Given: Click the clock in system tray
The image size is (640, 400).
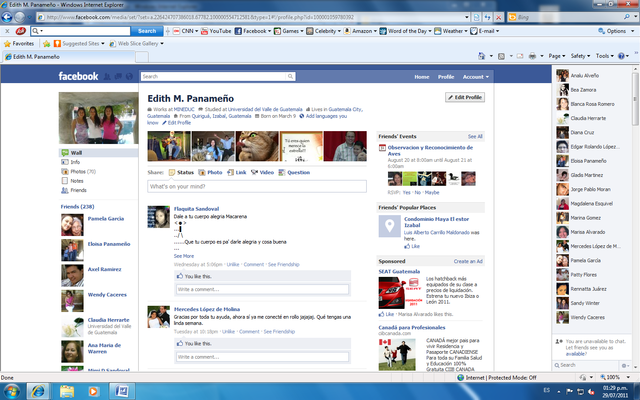Looking at the screenshot, I should (615, 391).
